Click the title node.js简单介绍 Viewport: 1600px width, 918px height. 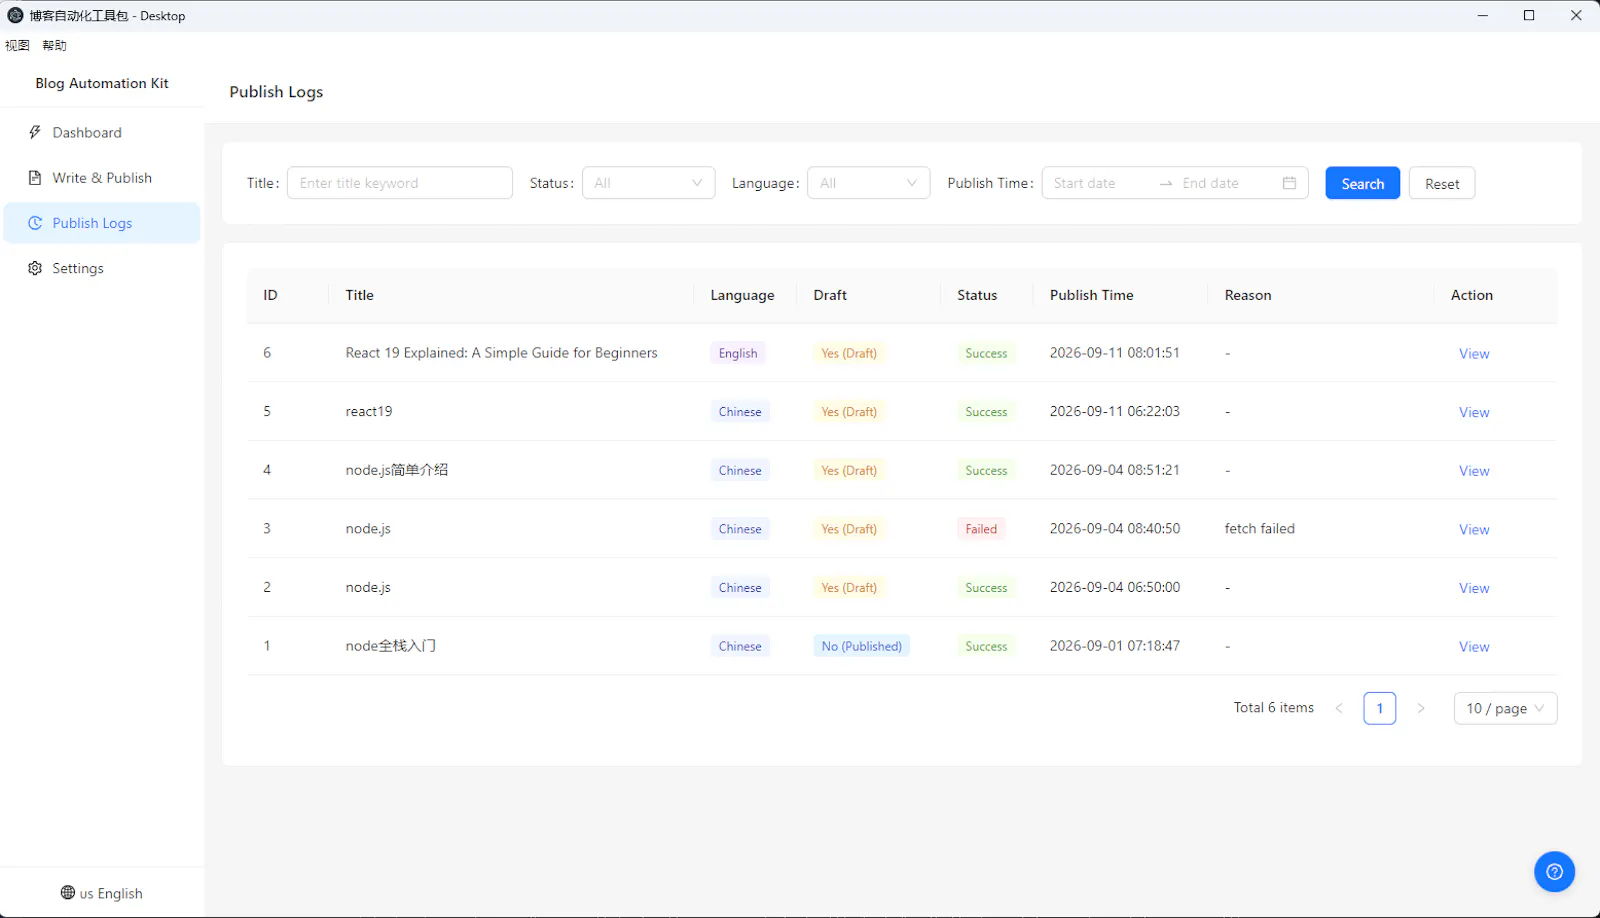click(x=396, y=470)
